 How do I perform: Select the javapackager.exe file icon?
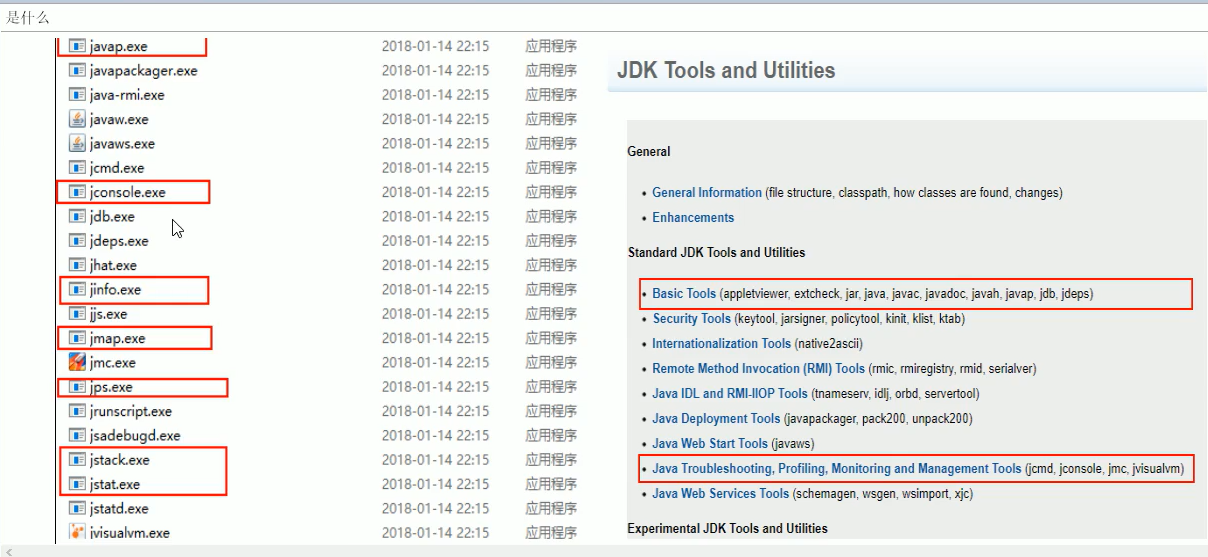pyautogui.click(x=77, y=70)
